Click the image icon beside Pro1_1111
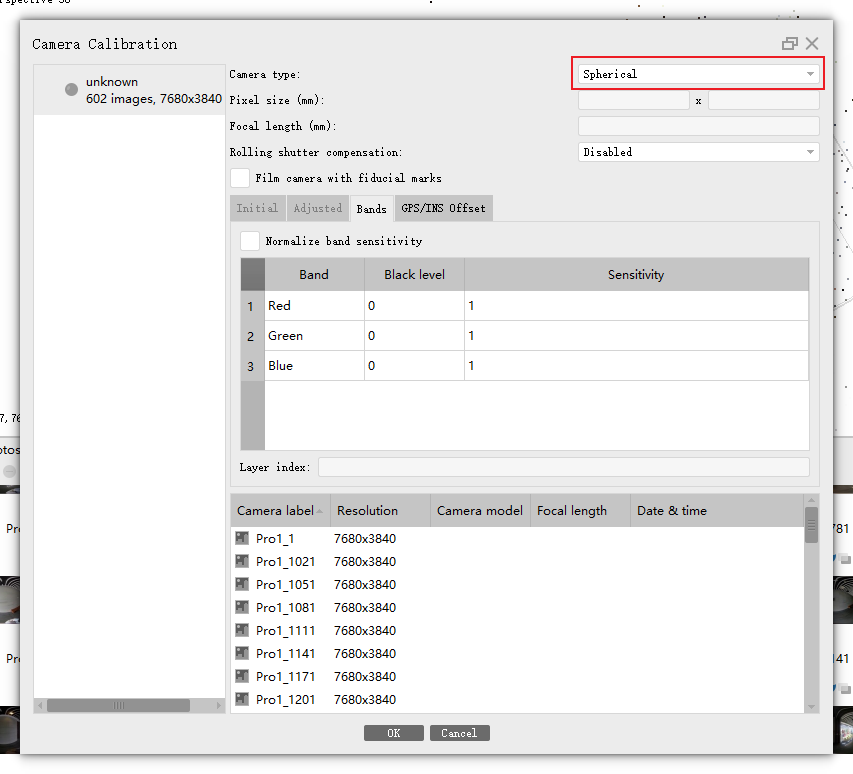The height and width of the screenshot is (774, 853). [x=242, y=630]
